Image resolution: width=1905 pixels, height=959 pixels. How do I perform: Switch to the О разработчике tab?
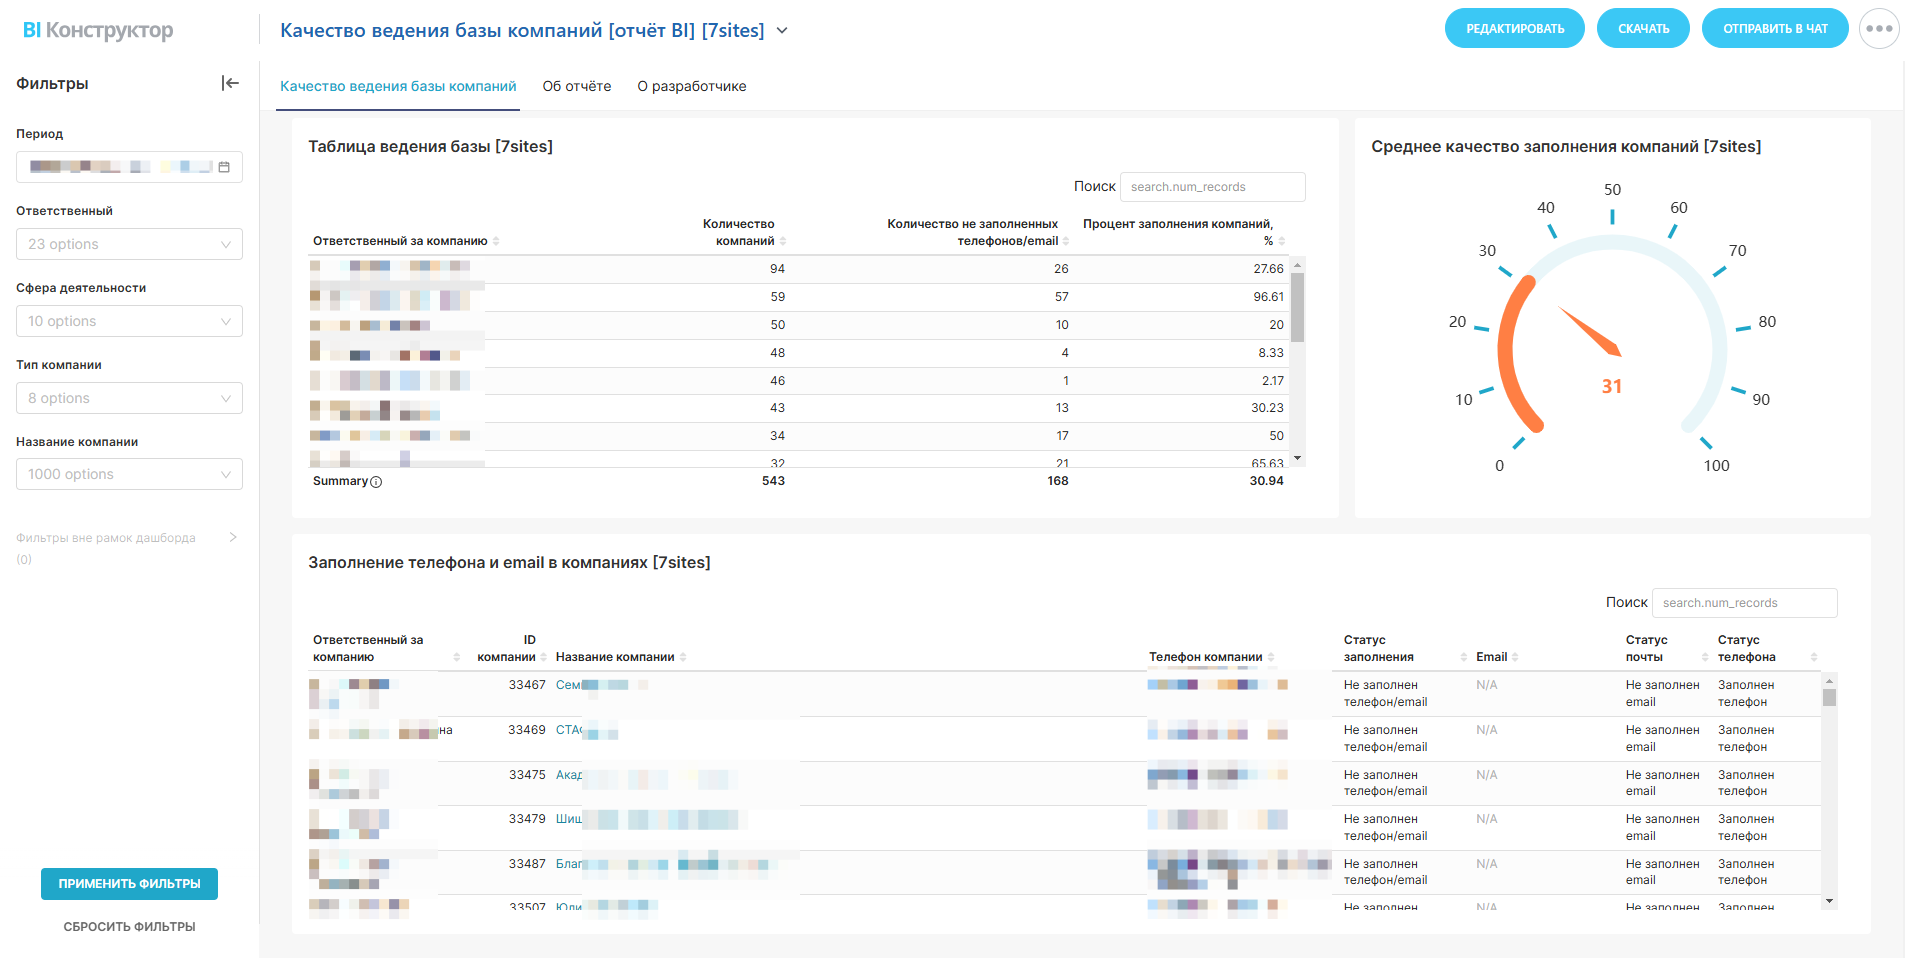pos(691,86)
